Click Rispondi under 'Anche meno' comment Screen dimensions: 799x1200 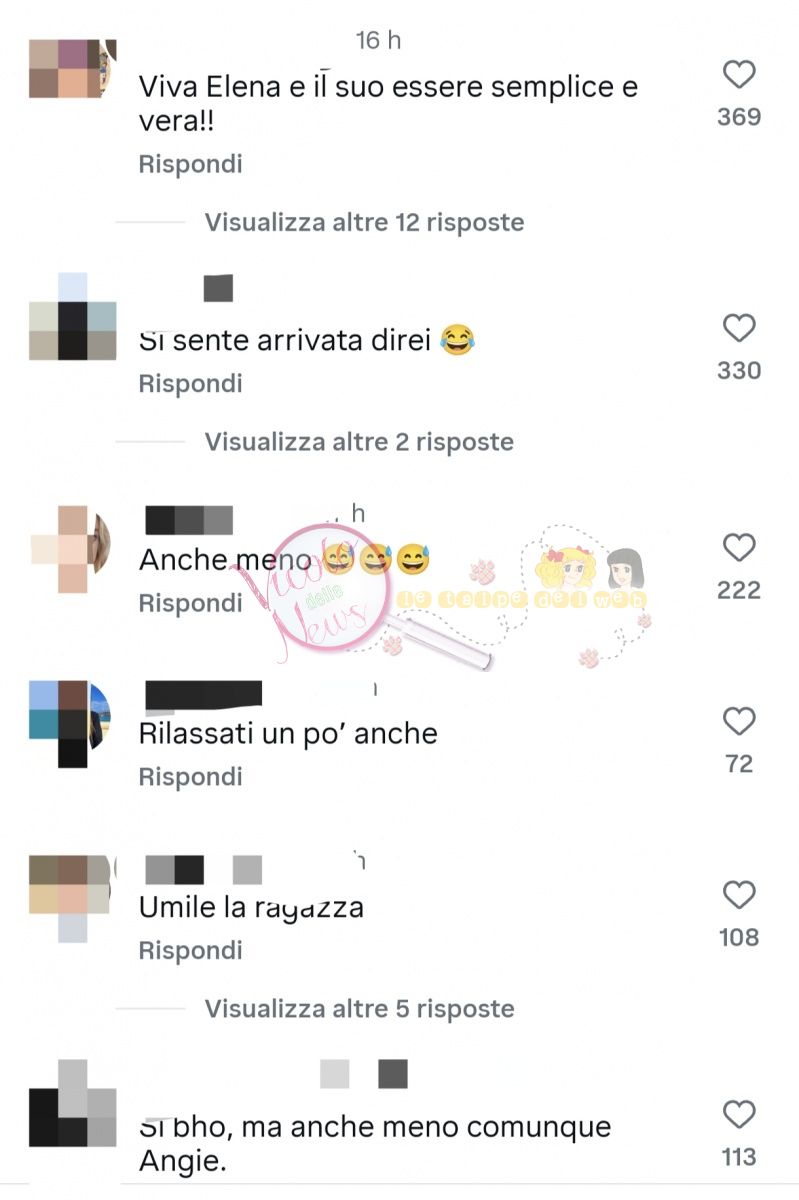click(x=190, y=604)
